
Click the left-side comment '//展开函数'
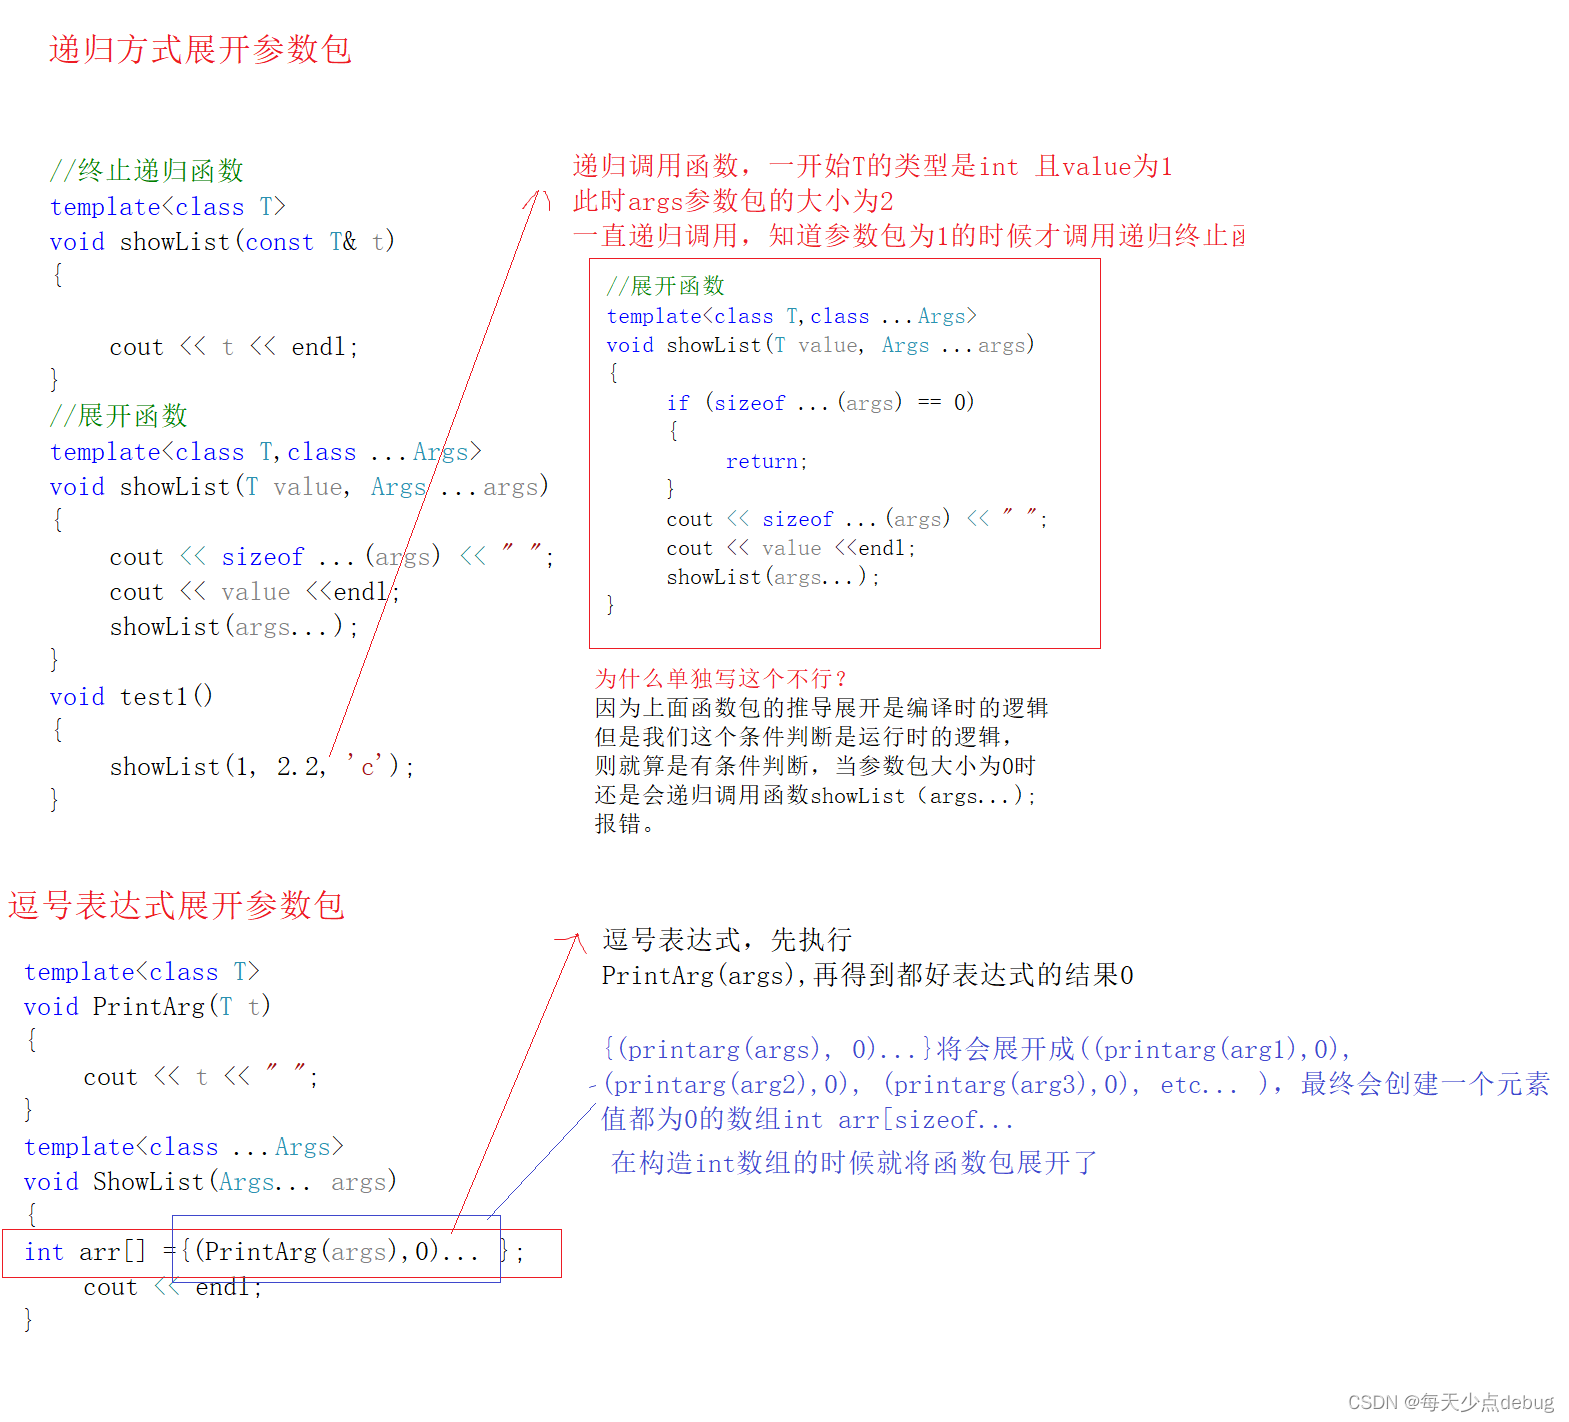[119, 416]
